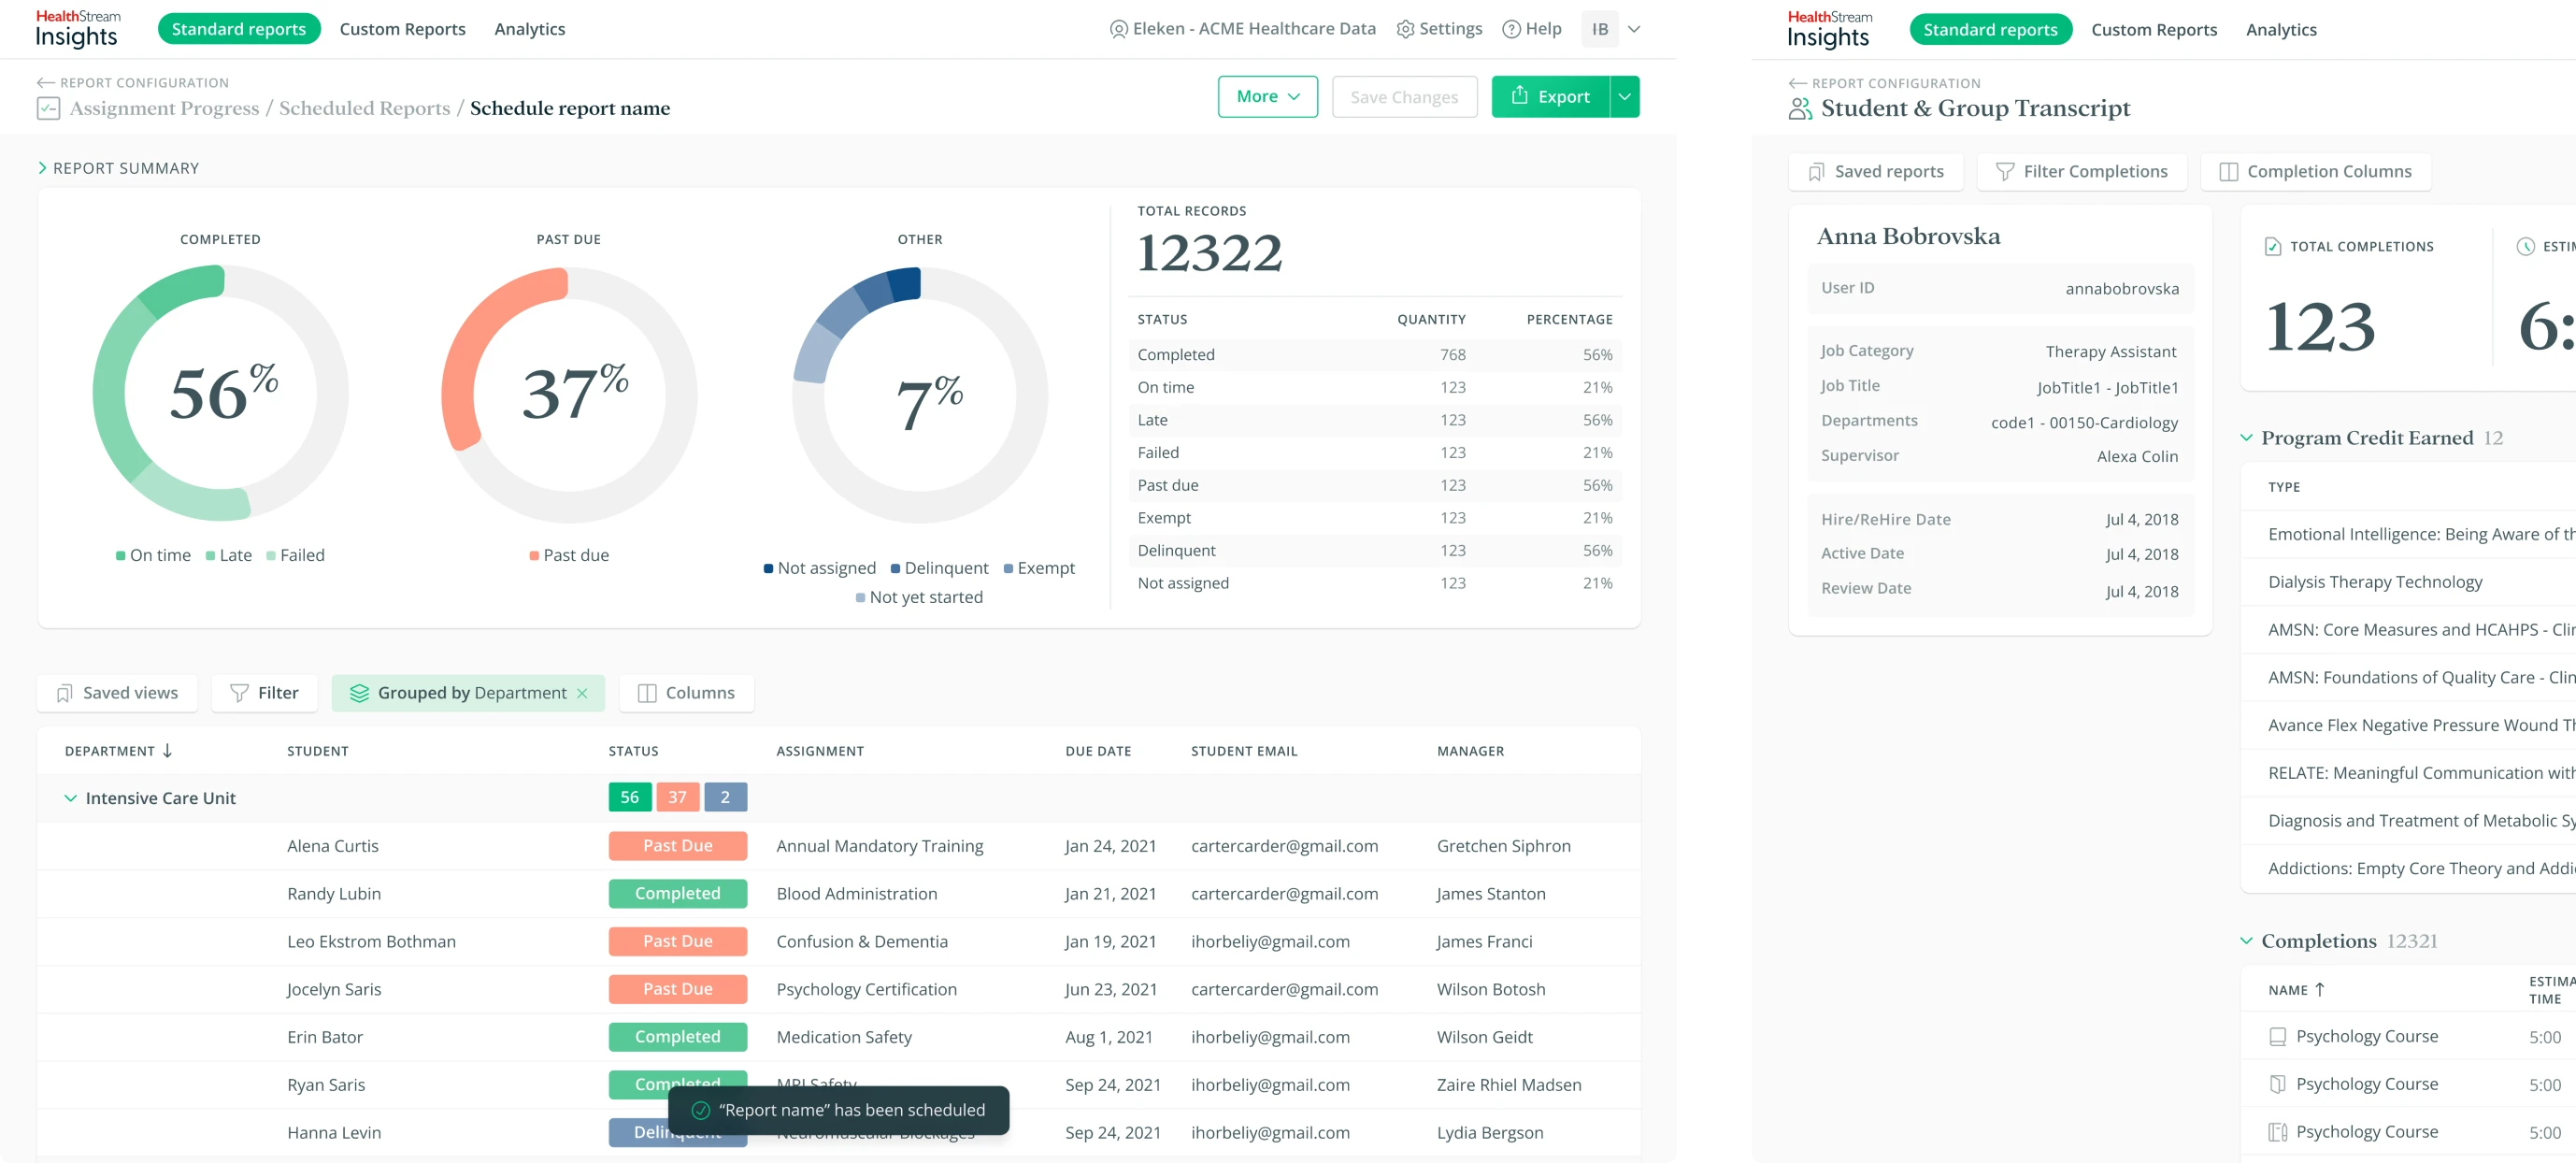Click the Saved views bookmark icon
Viewport: 2576px width, 1163px height.
click(x=65, y=693)
